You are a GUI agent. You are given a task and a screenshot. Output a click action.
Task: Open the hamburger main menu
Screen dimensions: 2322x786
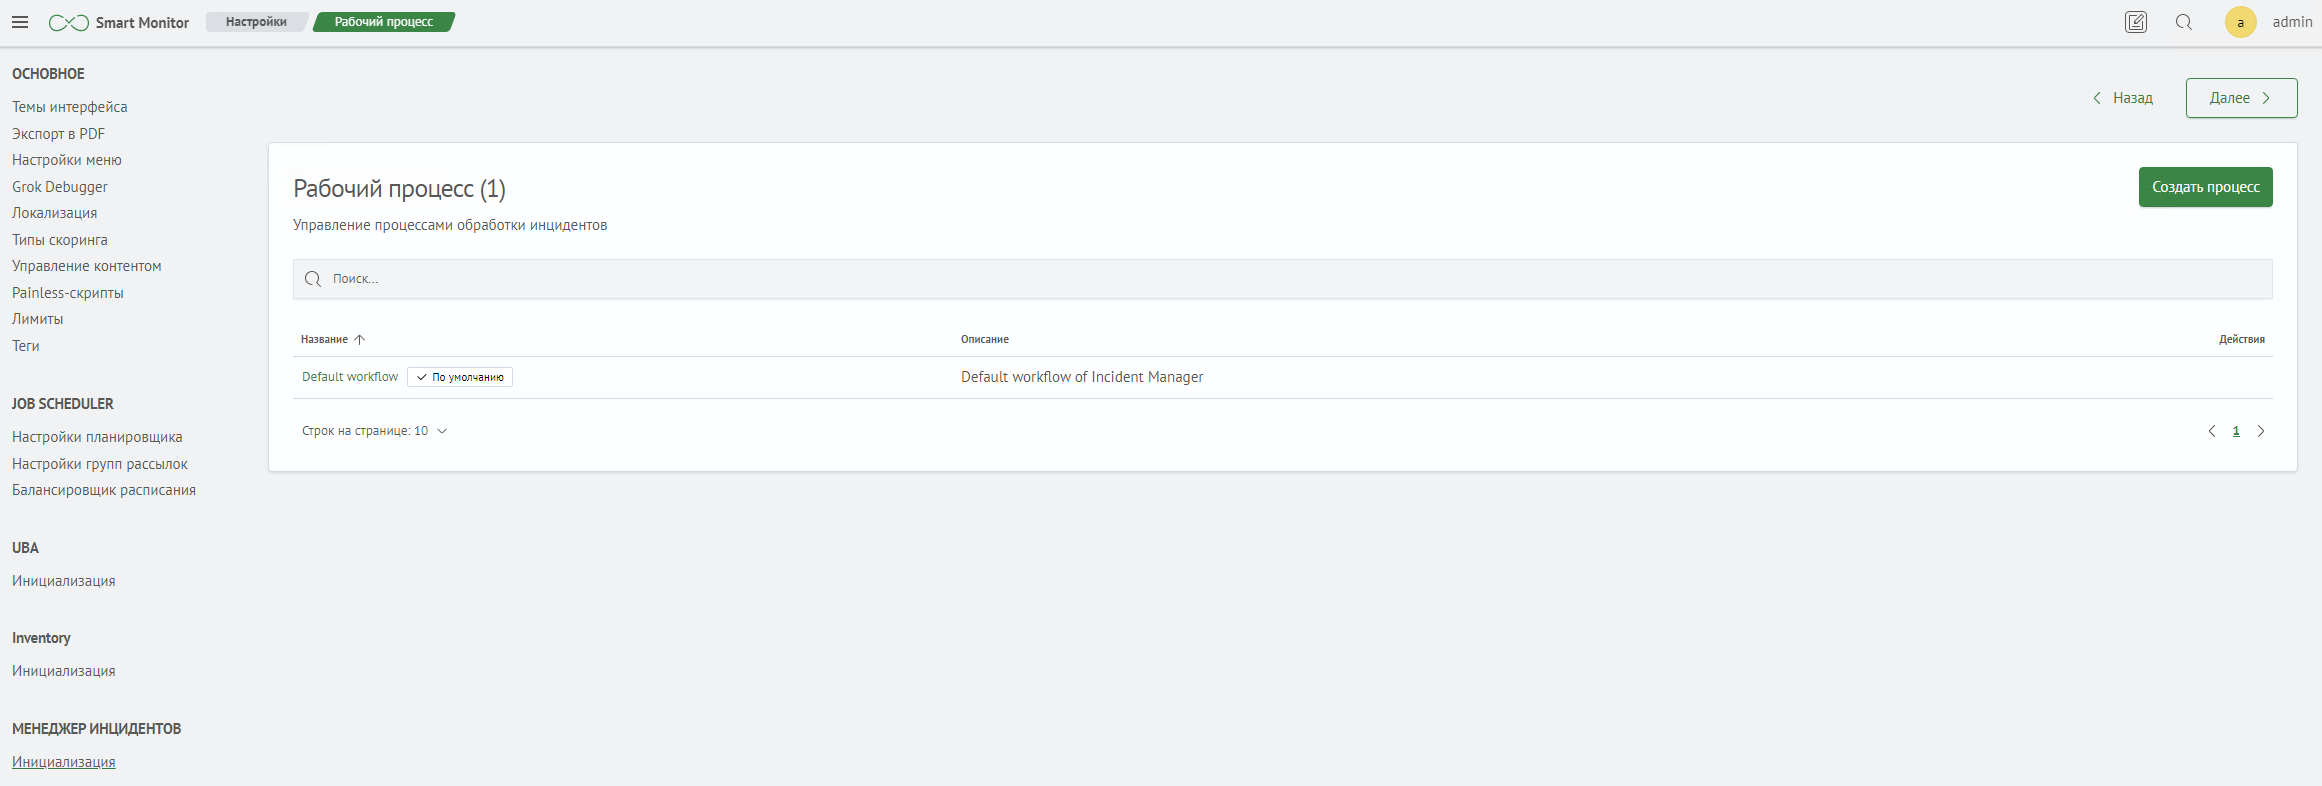(20, 22)
